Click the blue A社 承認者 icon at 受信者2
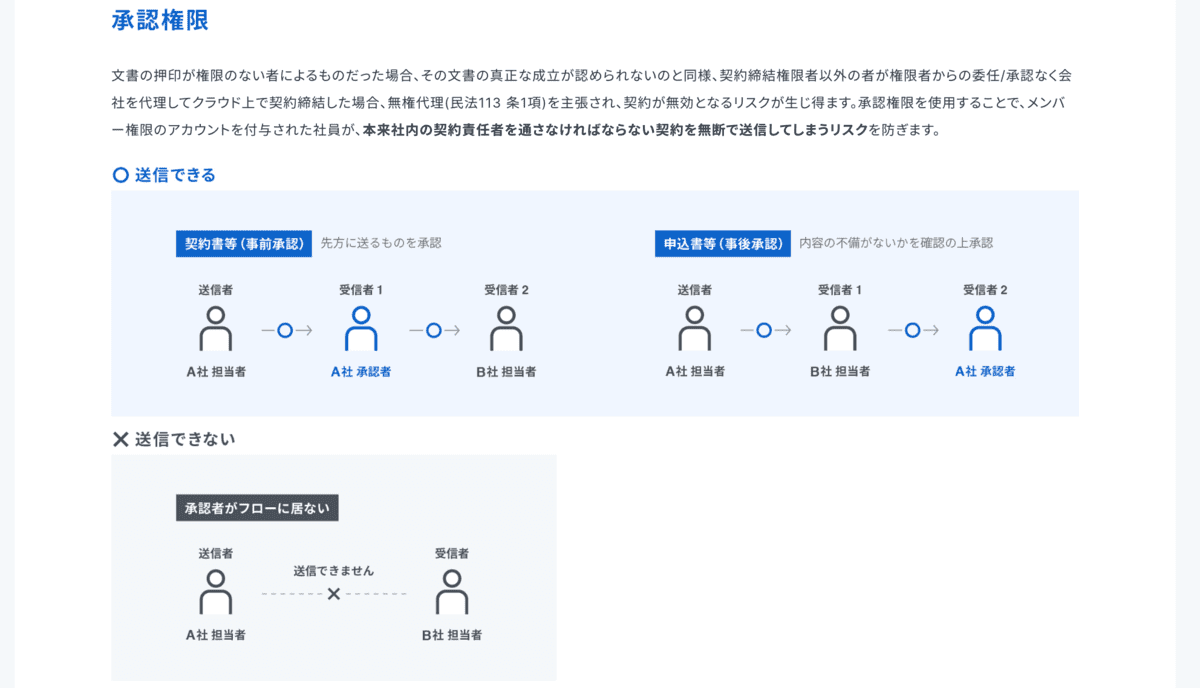Image resolution: width=1200 pixels, height=688 pixels. pyautogui.click(x=986, y=330)
